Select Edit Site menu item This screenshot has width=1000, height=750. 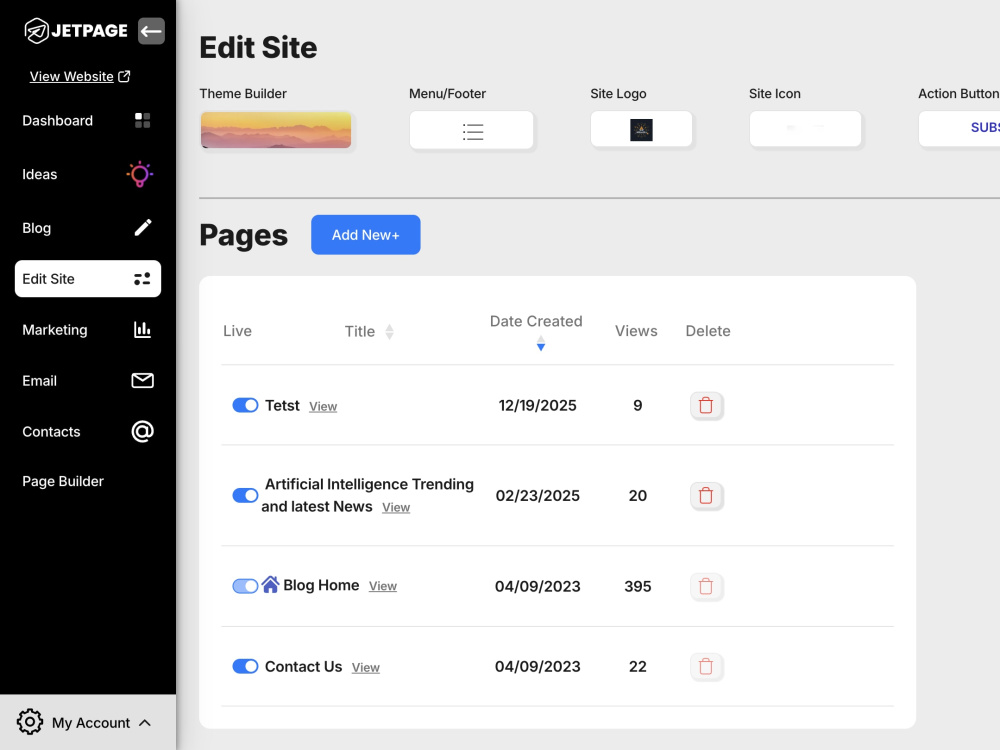pos(88,279)
